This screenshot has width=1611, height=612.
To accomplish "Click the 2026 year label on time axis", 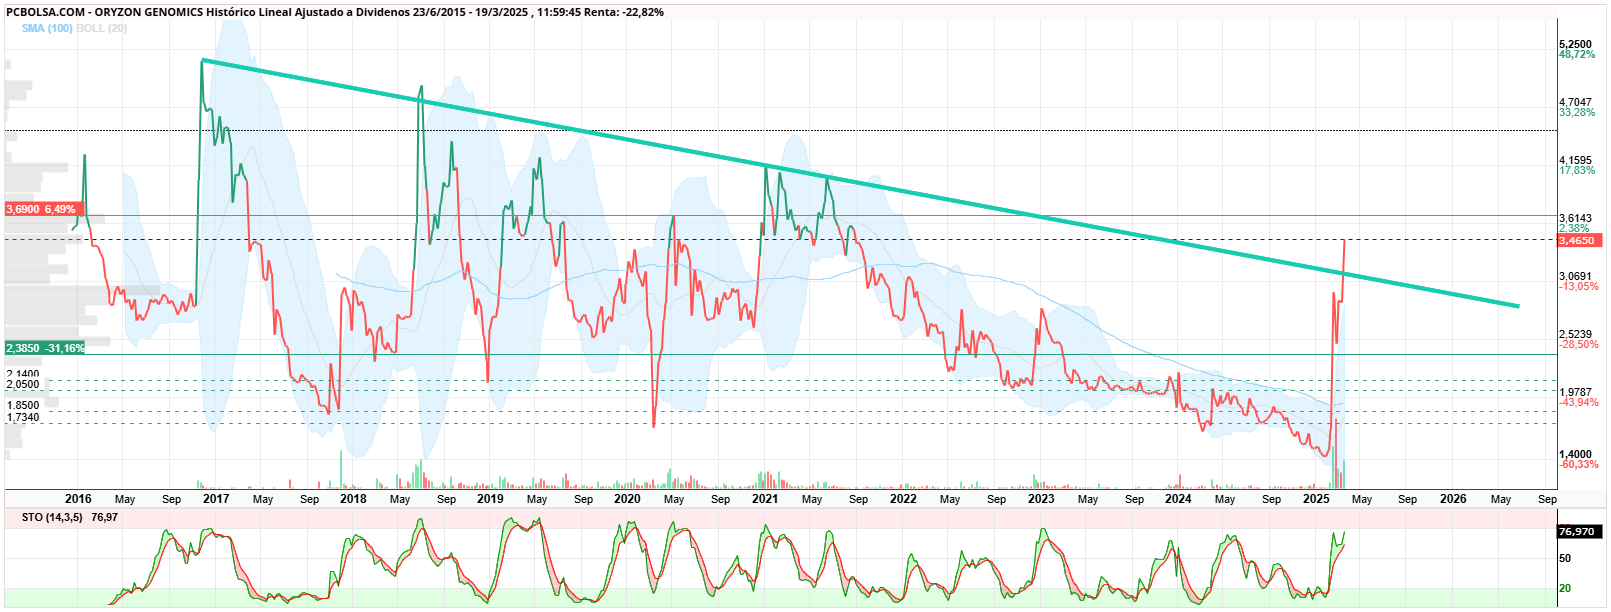I will click(x=1453, y=499).
